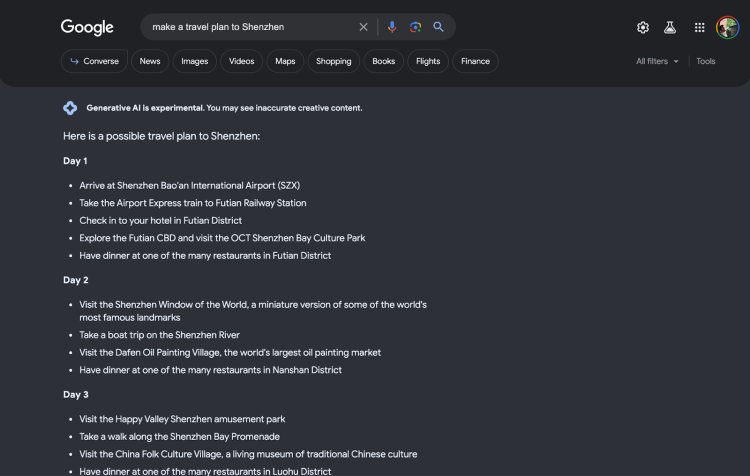The width and height of the screenshot is (750, 476).
Task: Clear the search box text
Action: point(364,27)
